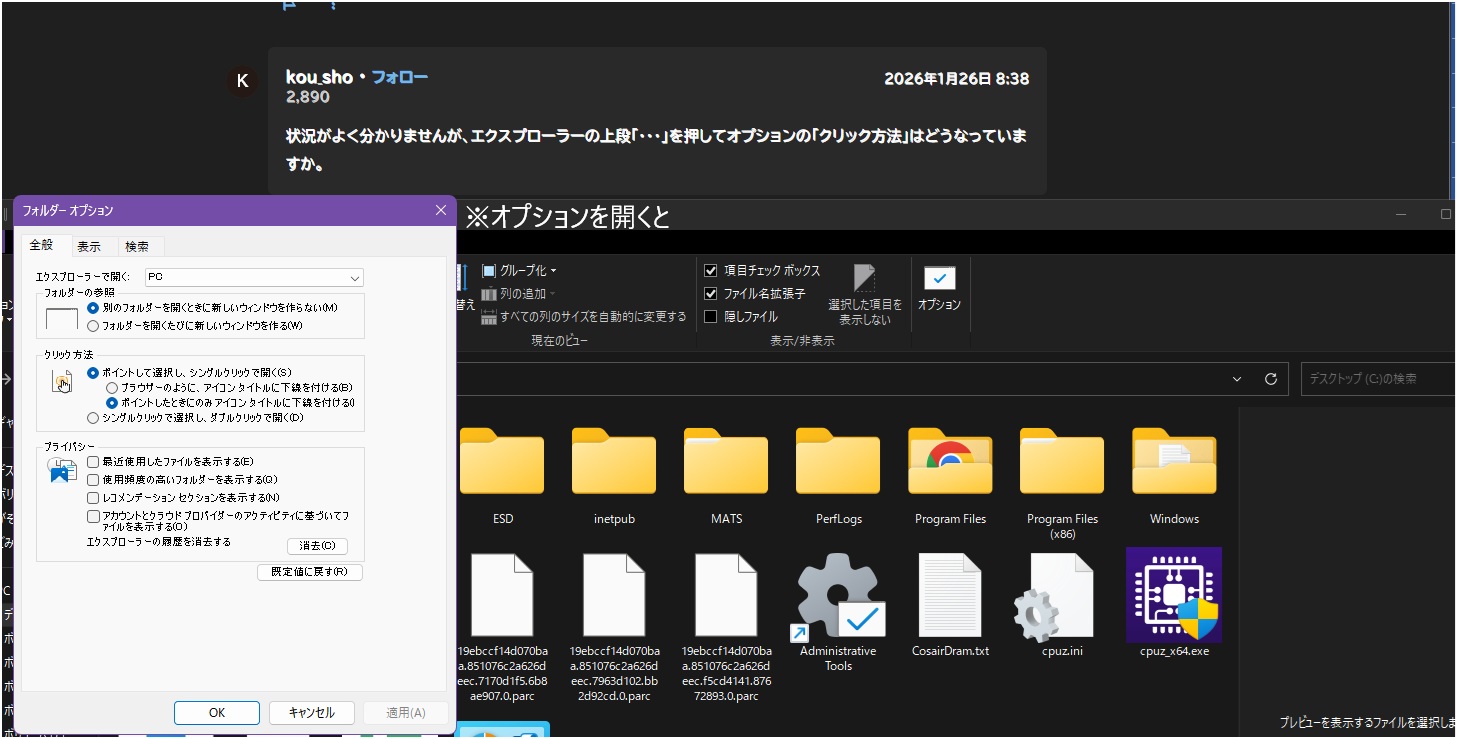1457x739 pixels.
Task: Click すべての列のサイズを自動的に変更する
Action: [x=584, y=317]
